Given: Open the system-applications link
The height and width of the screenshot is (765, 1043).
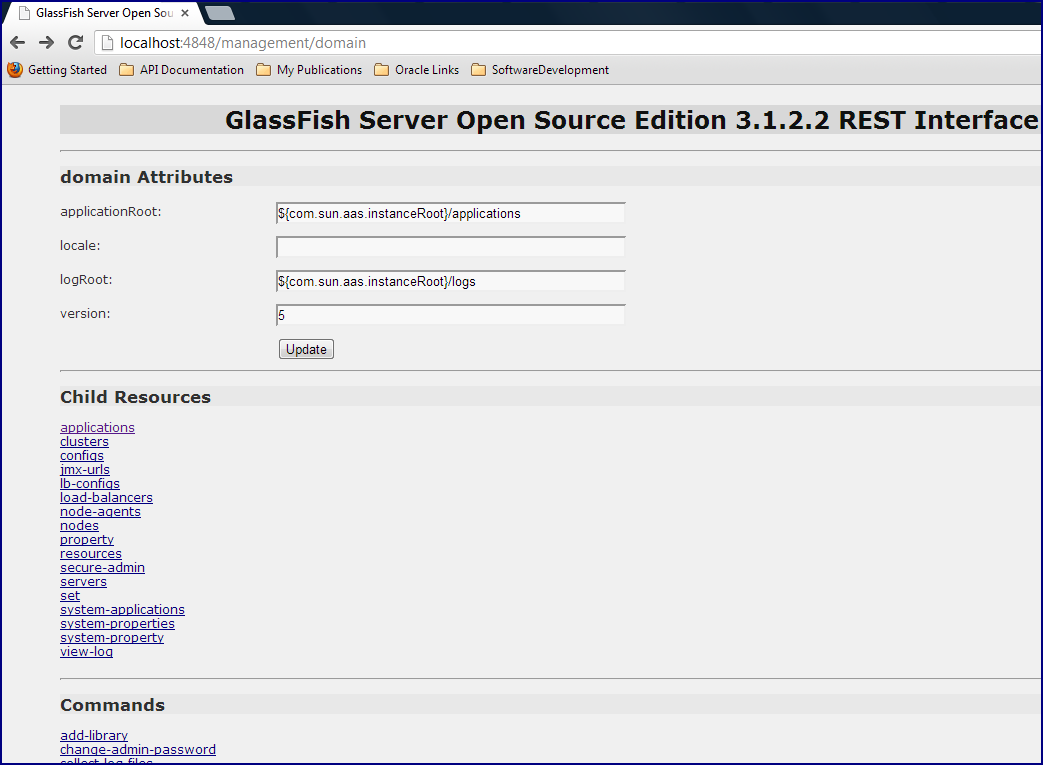Looking at the screenshot, I should pos(122,609).
